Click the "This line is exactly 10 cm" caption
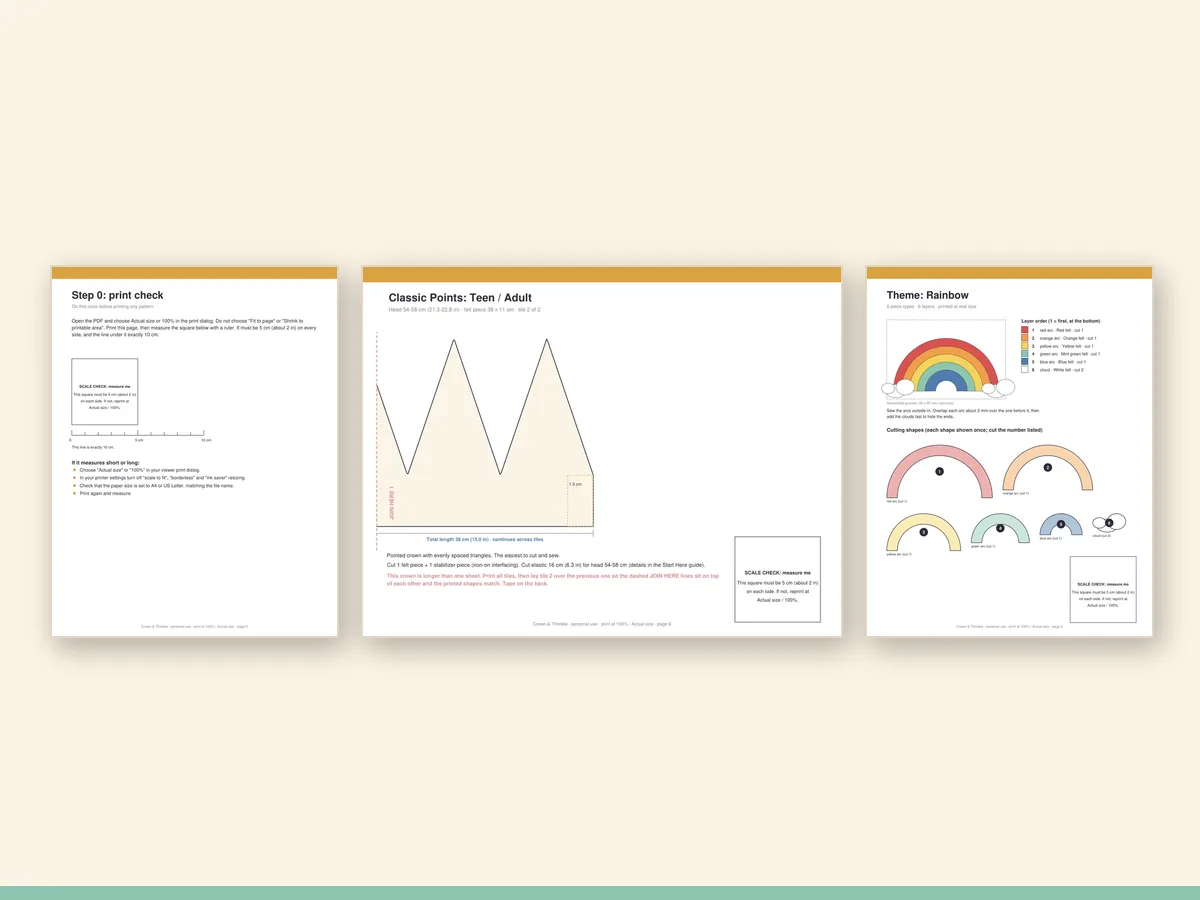Image resolution: width=1200 pixels, height=900 pixels. click(x=92, y=447)
